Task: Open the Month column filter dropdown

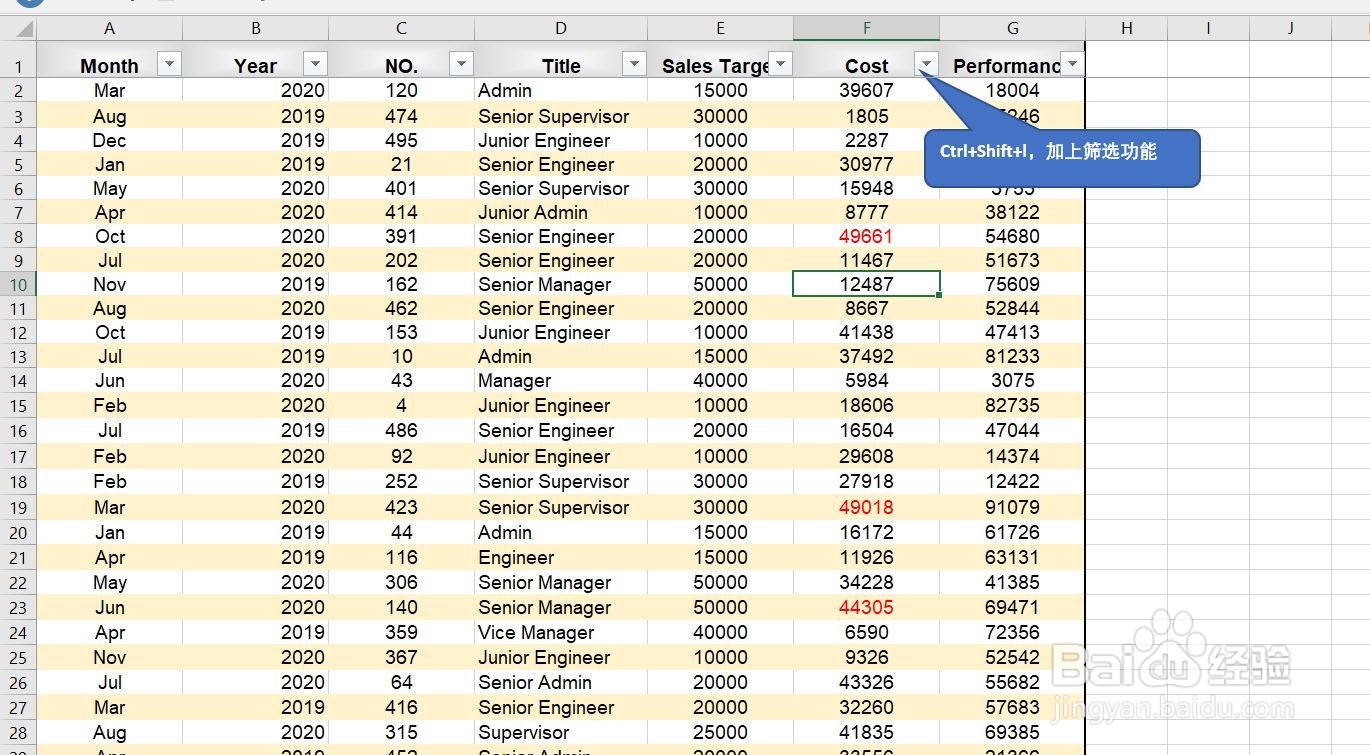Action: (x=170, y=65)
